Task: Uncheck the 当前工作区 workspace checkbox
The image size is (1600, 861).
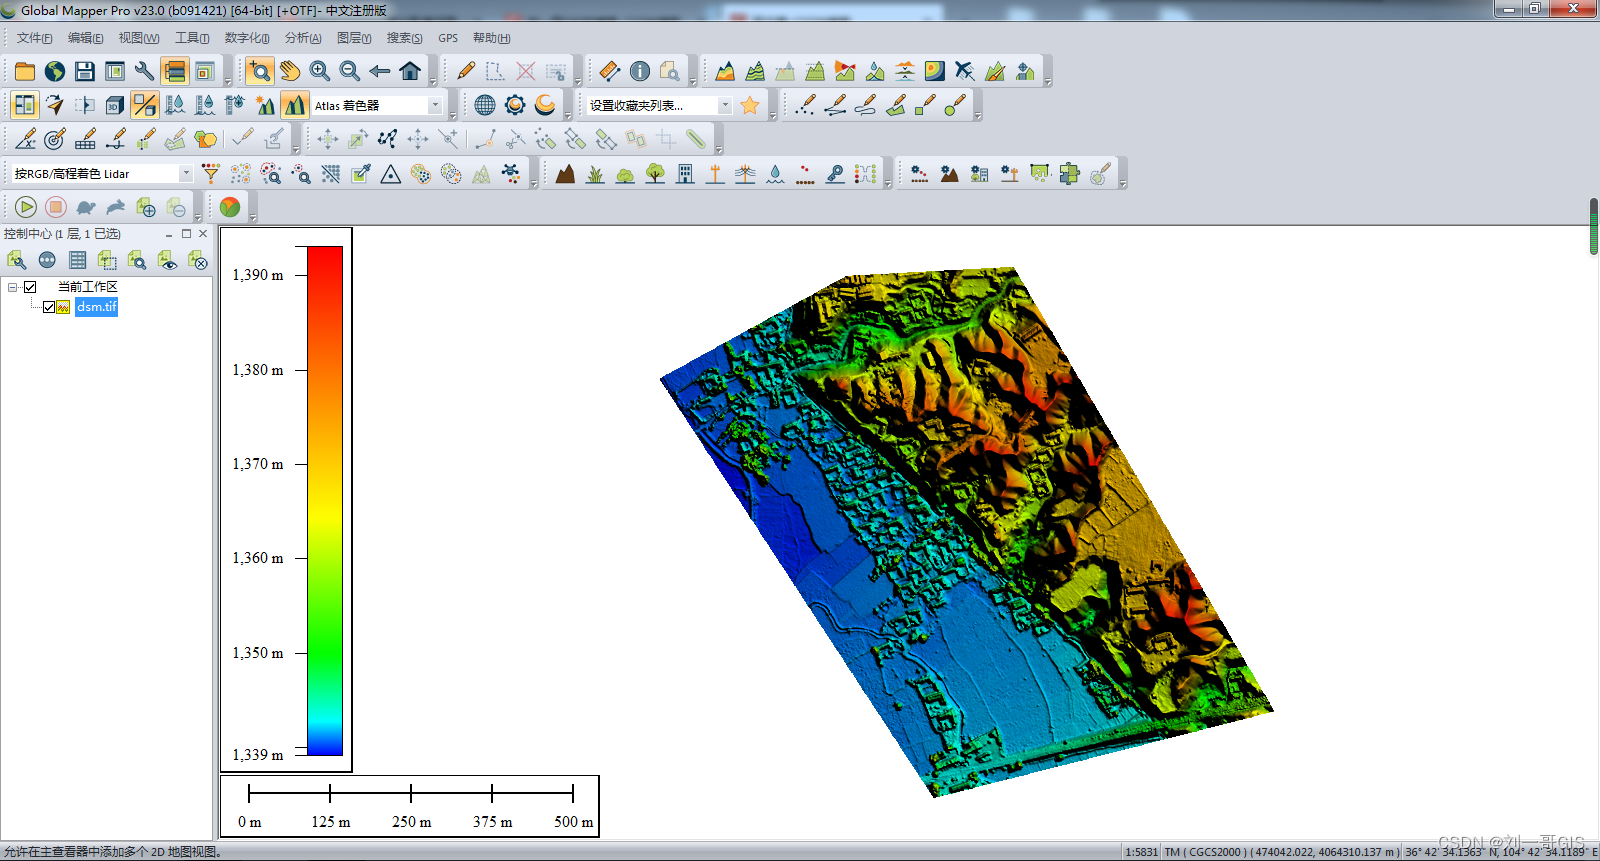Action: pyautogui.click(x=30, y=287)
